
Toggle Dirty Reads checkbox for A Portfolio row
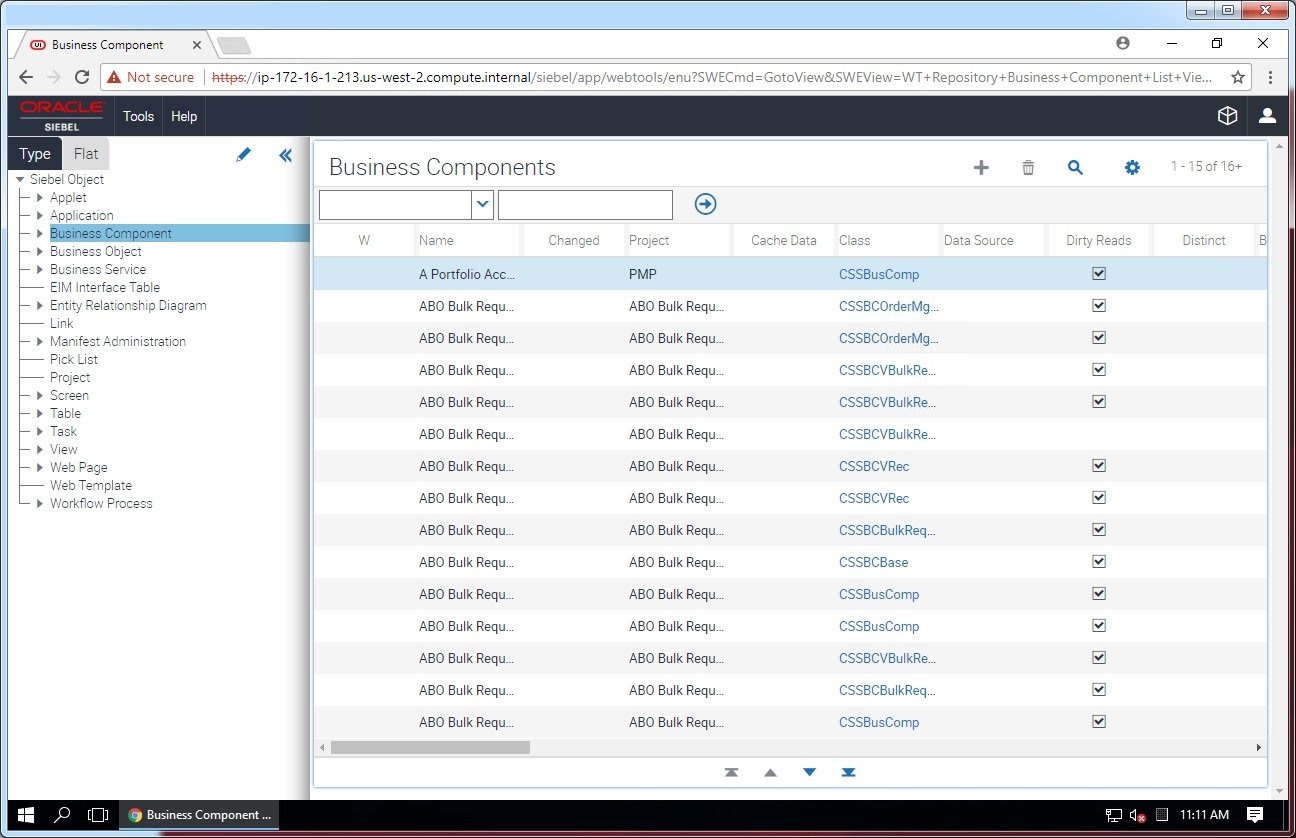(1099, 274)
